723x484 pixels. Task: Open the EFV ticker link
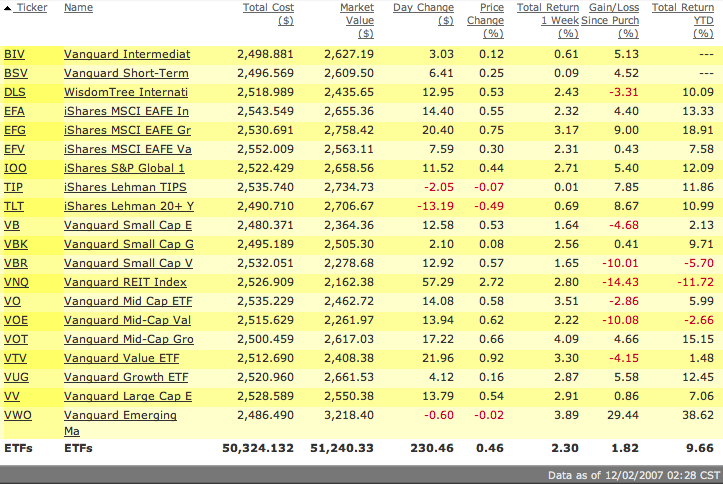pyautogui.click(x=14, y=149)
